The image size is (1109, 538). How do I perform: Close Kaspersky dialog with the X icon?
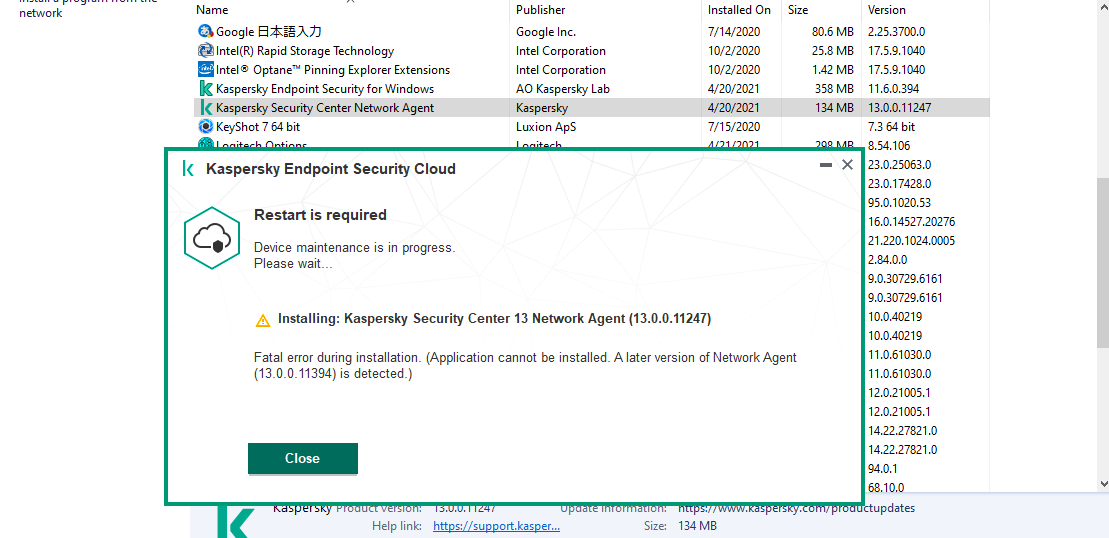pyautogui.click(x=847, y=165)
